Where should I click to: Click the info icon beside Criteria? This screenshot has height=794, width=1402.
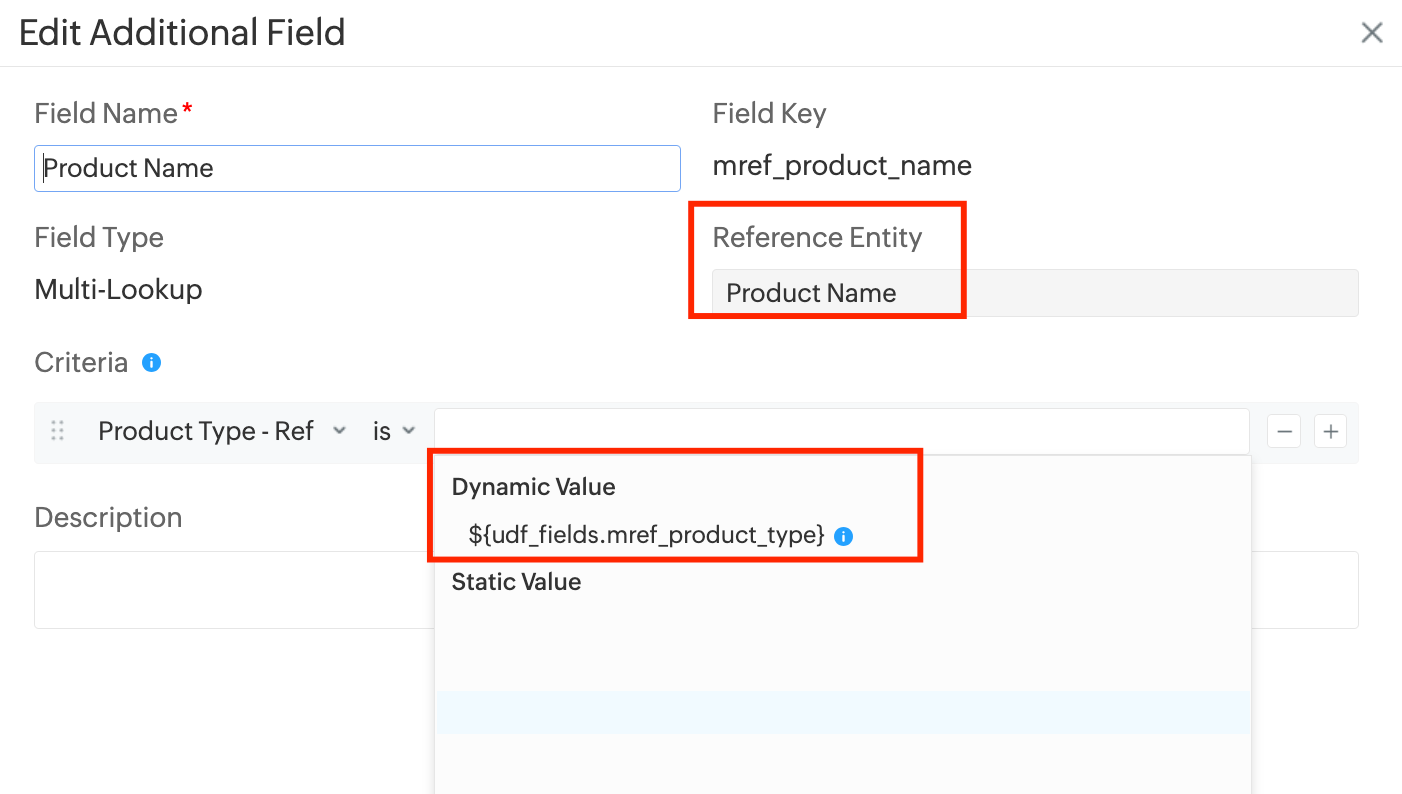tap(151, 362)
